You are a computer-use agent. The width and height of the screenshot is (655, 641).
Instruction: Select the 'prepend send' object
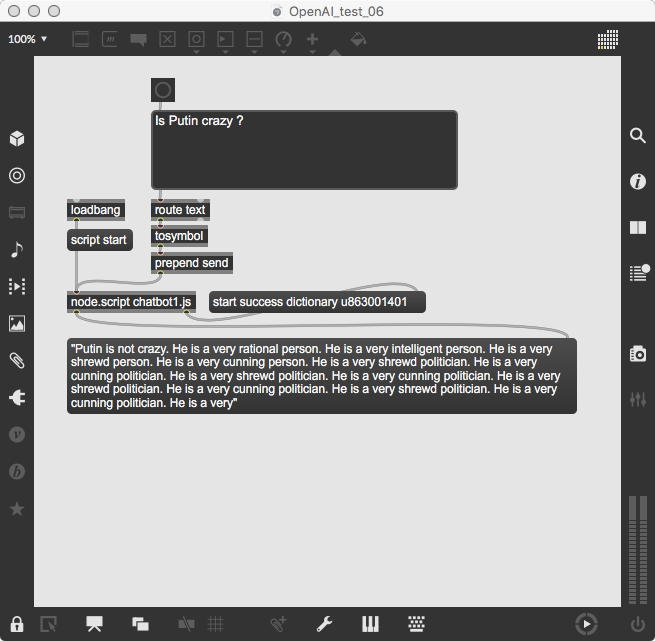[192, 263]
